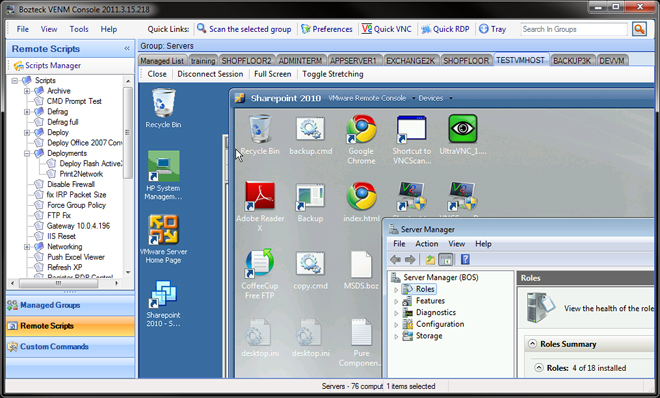Switch to the Managed List tab

162,61
